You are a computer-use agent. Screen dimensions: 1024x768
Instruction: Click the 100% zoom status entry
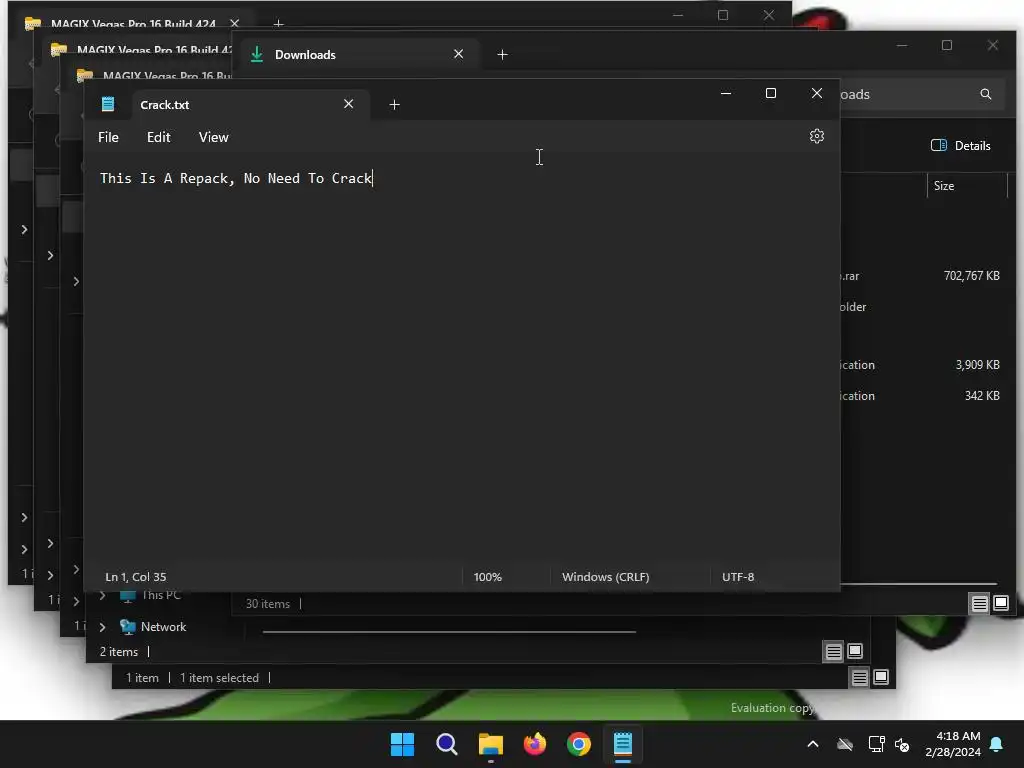(488, 577)
